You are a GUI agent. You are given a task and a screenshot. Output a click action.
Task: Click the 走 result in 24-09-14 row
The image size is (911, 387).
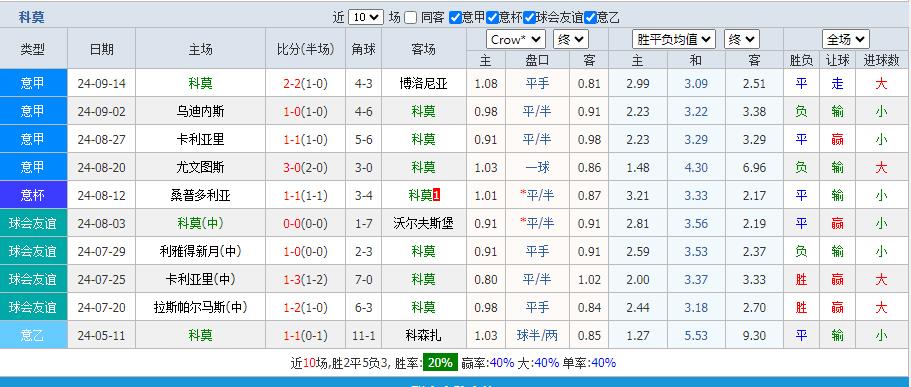pos(837,84)
